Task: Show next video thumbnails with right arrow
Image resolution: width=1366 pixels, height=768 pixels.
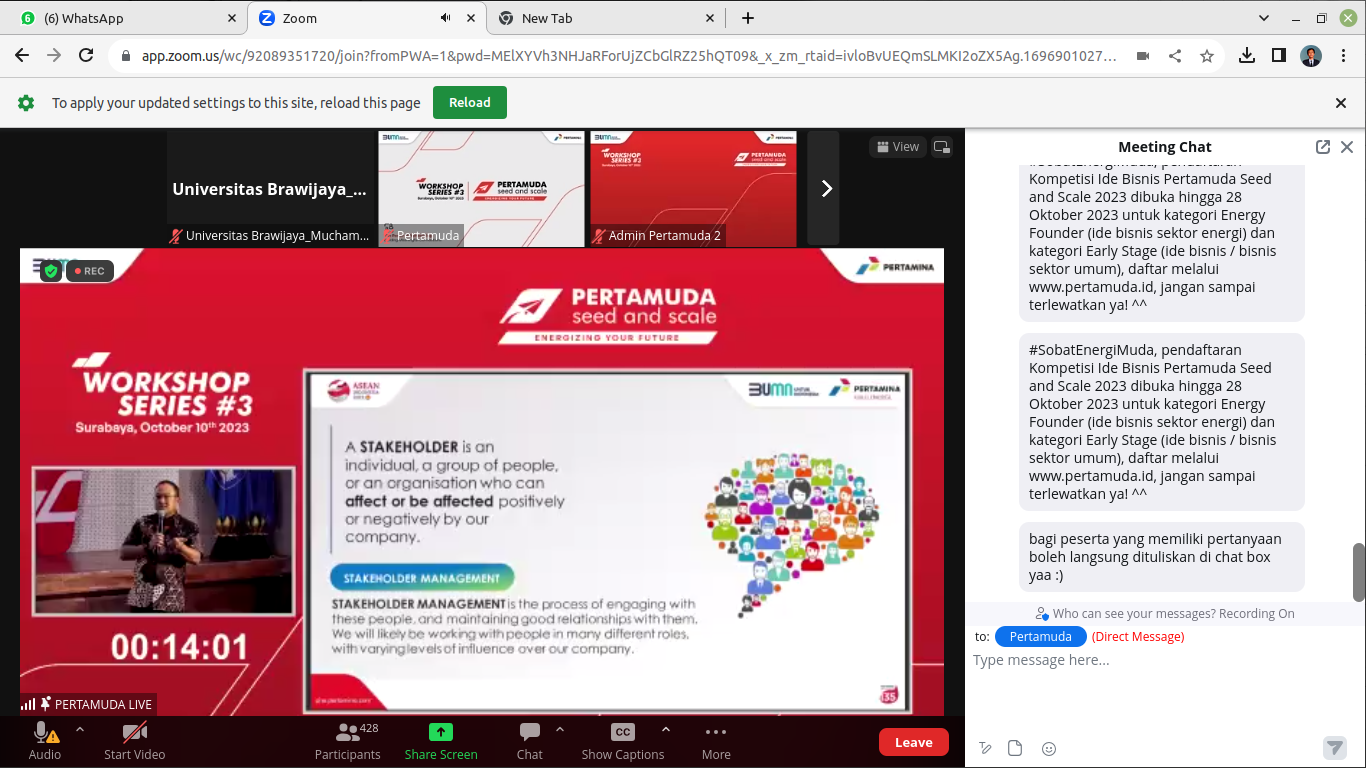Action: coord(826,188)
